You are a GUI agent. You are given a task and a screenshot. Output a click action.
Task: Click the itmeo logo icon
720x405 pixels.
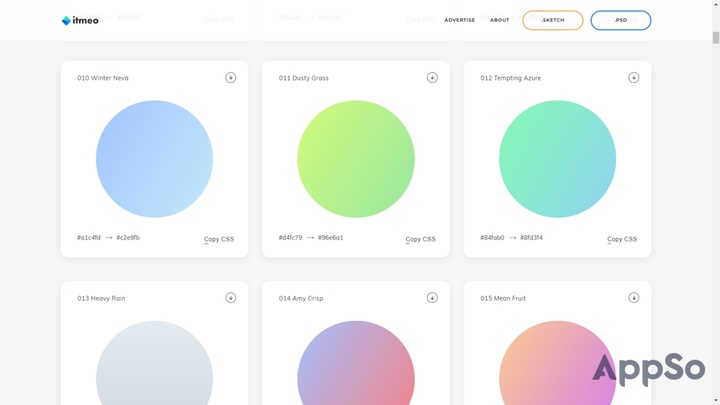click(66, 20)
